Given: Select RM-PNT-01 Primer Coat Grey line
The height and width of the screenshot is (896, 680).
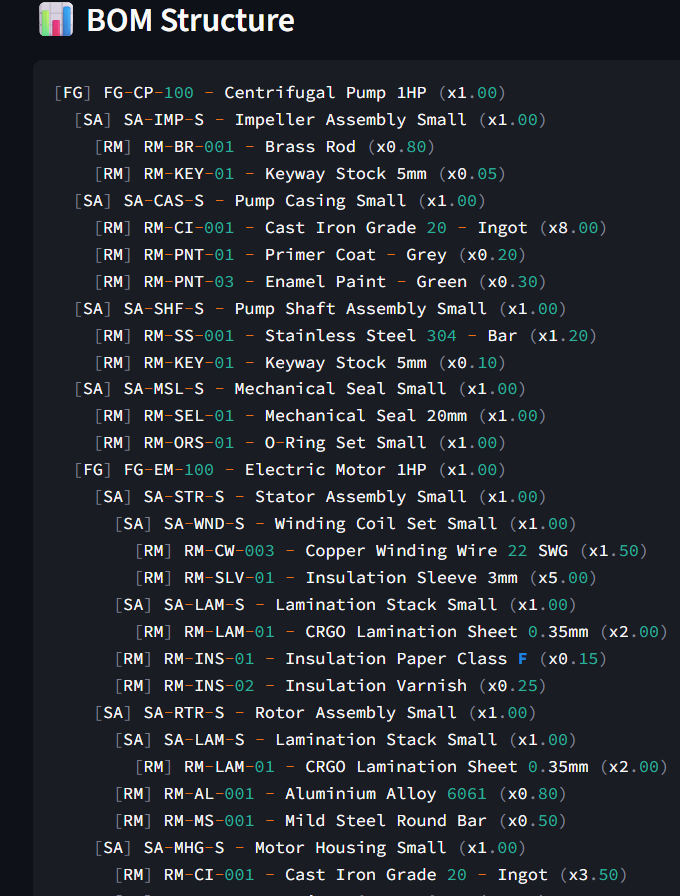Looking at the screenshot, I should point(310,255).
